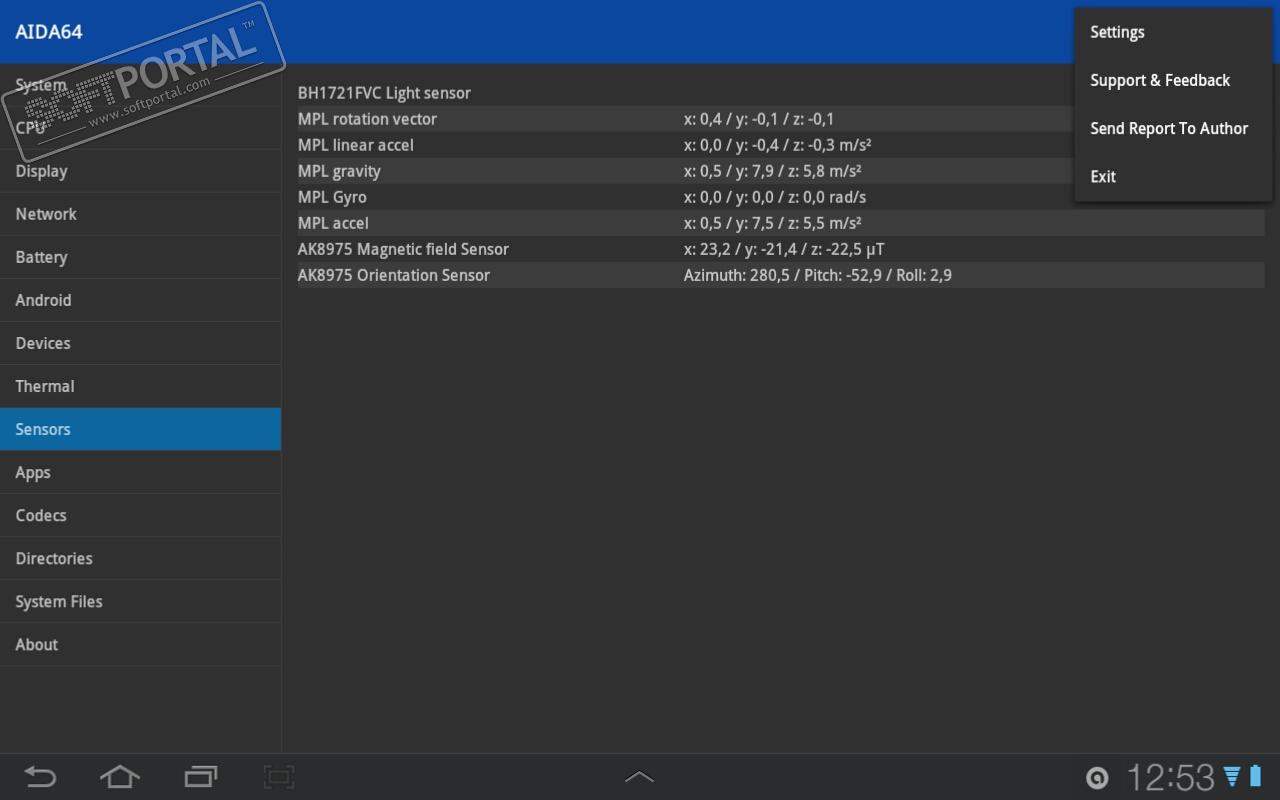Image resolution: width=1280 pixels, height=800 pixels.
Task: Tap the Android home icon
Action: coord(119,777)
